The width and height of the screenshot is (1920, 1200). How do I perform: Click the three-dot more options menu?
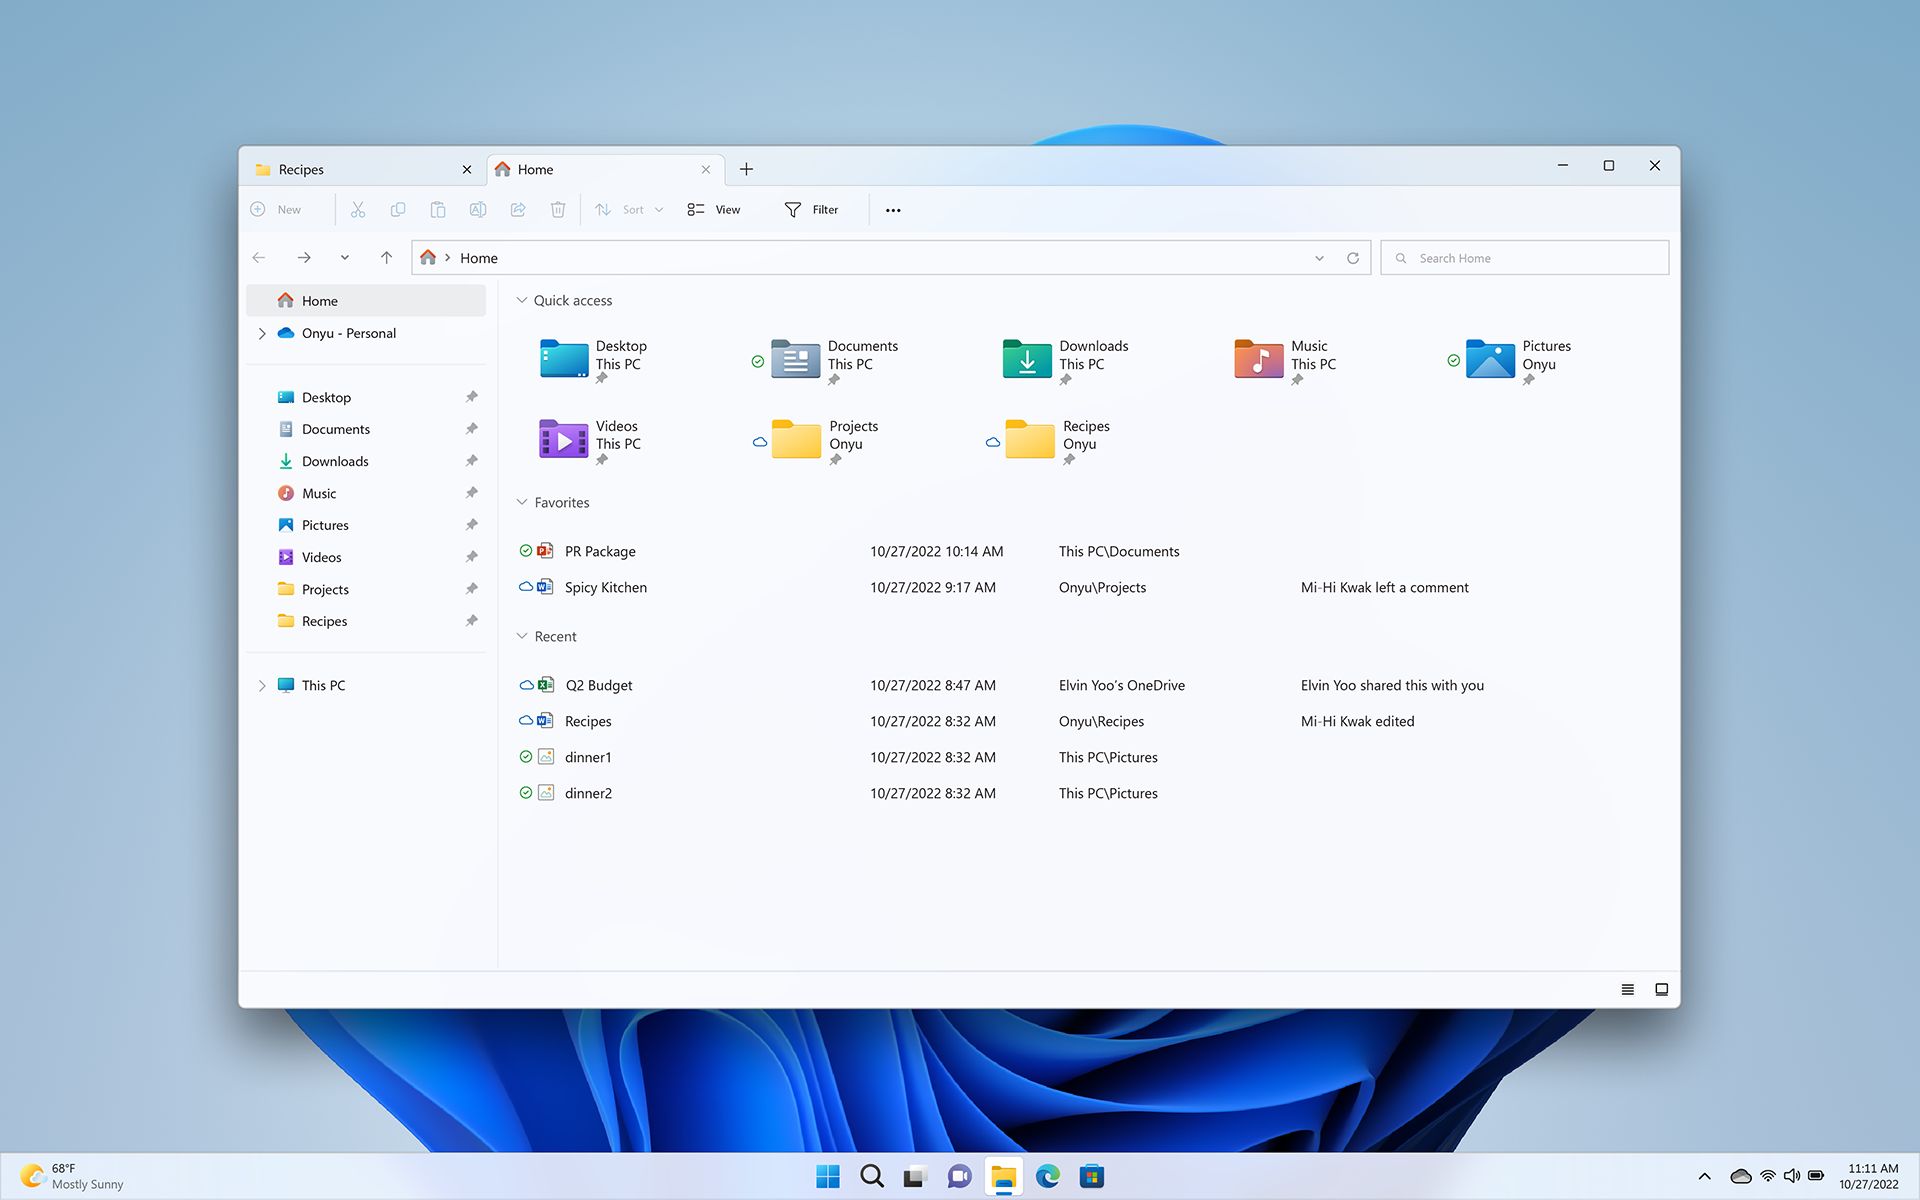[x=893, y=209]
